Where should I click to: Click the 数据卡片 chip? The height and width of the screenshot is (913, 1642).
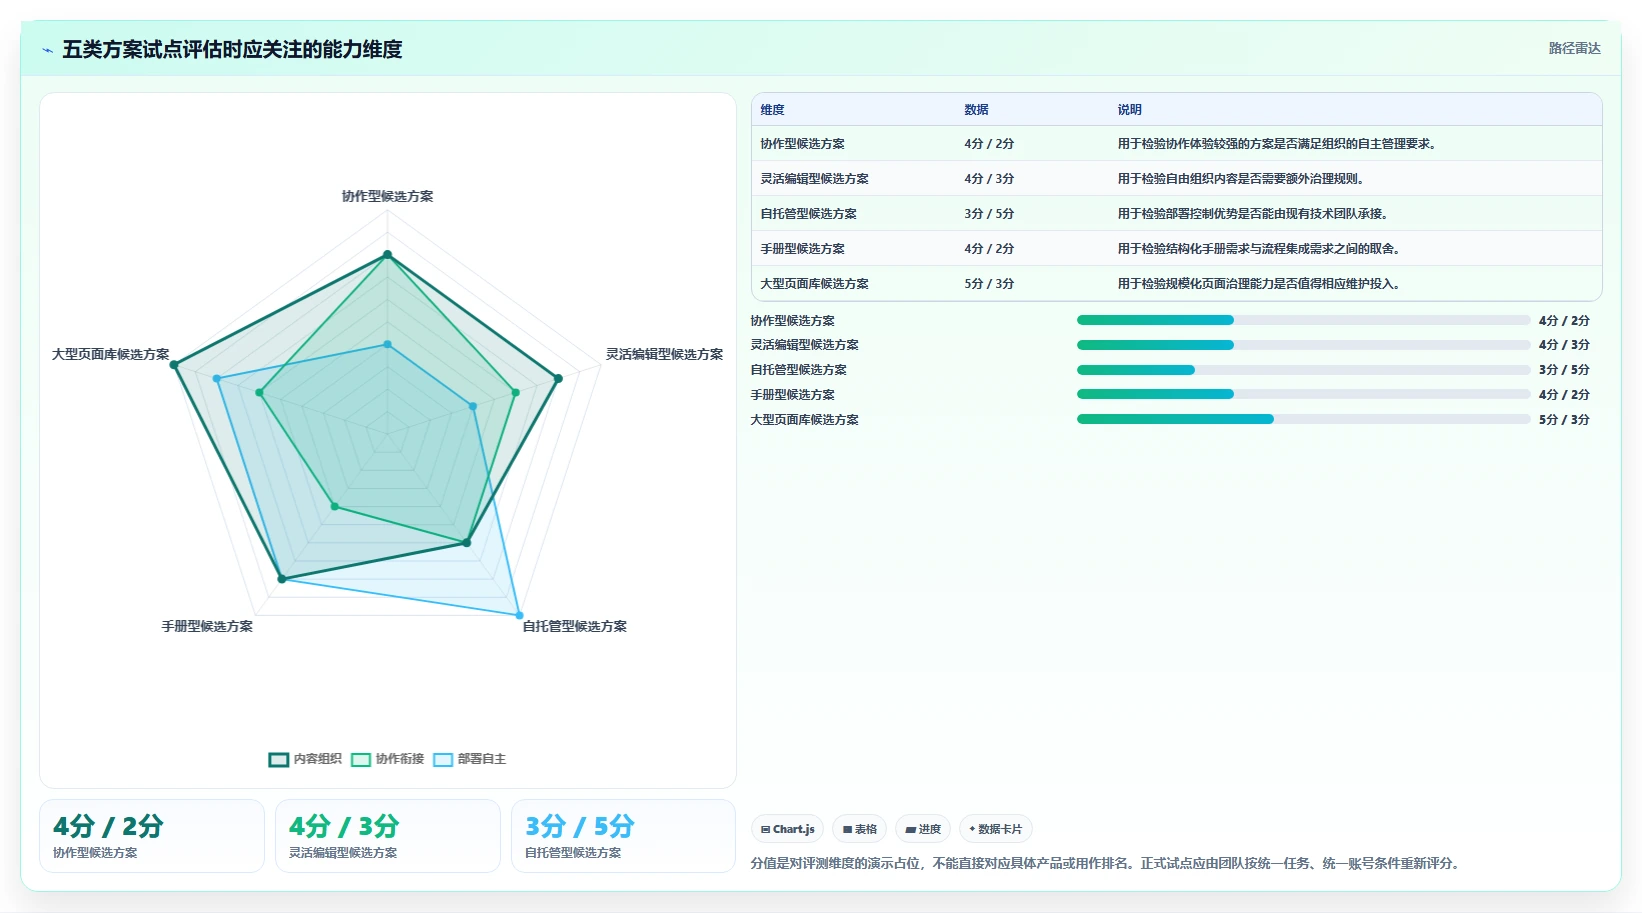point(996,829)
